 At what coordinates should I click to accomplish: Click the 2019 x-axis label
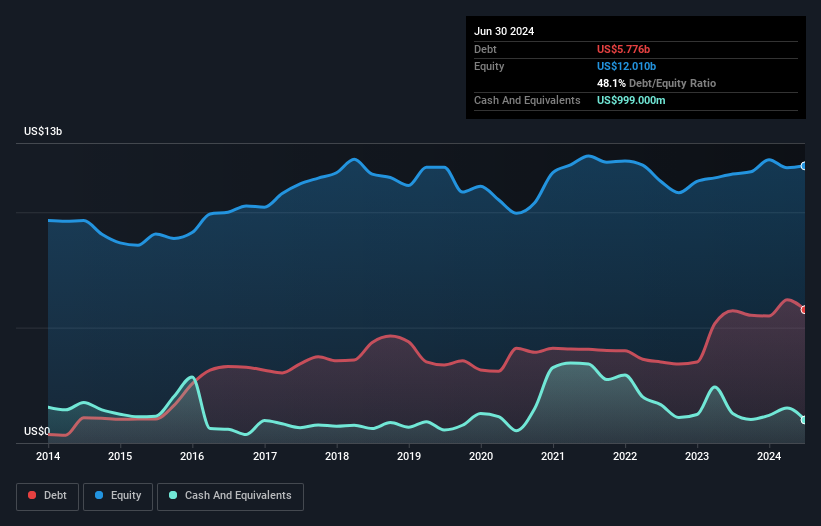point(409,456)
